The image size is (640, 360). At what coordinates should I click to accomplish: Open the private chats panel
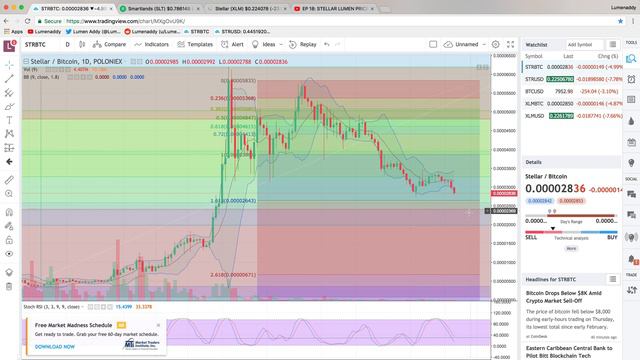click(631, 215)
